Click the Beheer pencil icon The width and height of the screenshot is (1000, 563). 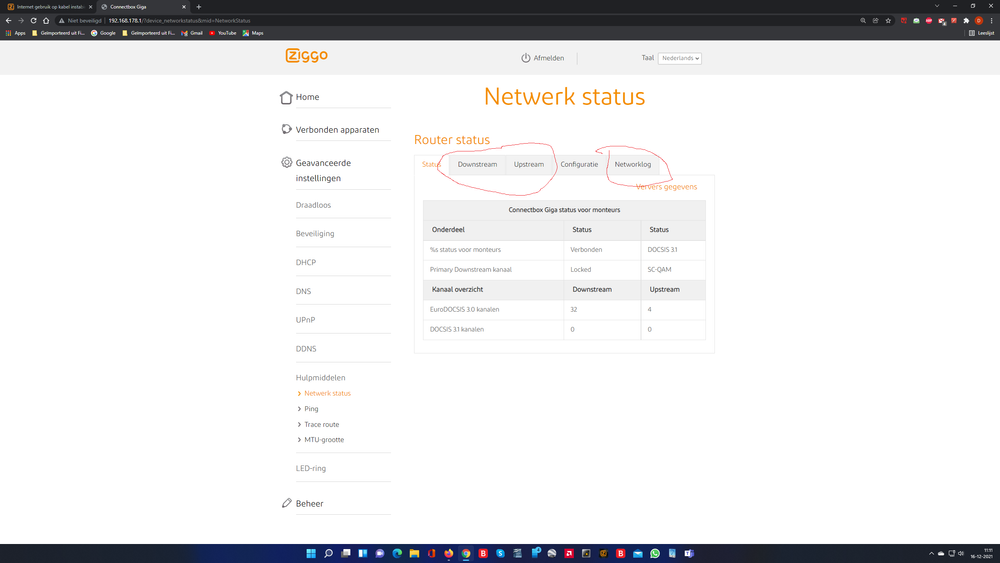287,503
